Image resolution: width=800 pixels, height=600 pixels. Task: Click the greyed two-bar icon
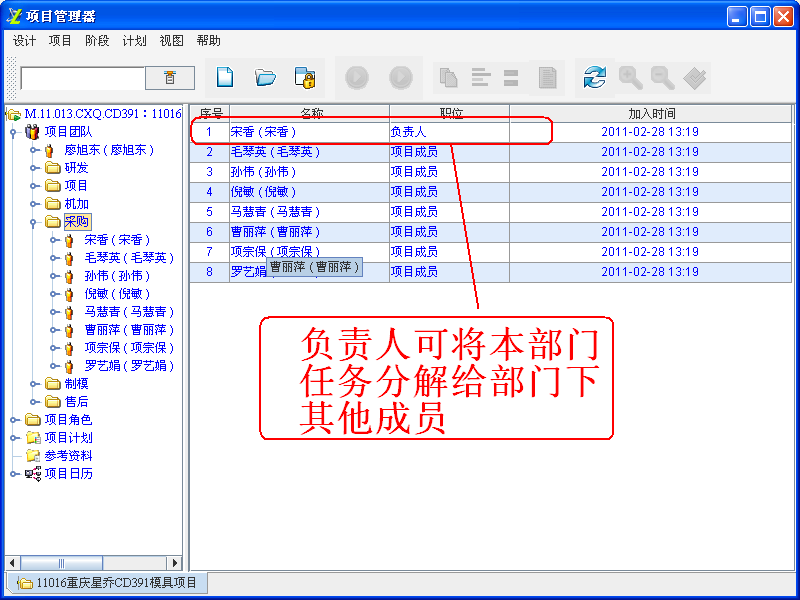(x=511, y=78)
